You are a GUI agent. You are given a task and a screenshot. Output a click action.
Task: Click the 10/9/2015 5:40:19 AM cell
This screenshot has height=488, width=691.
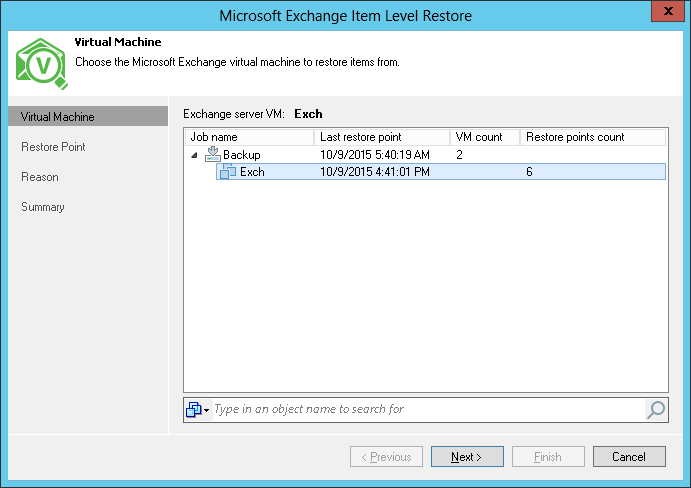tap(375, 155)
